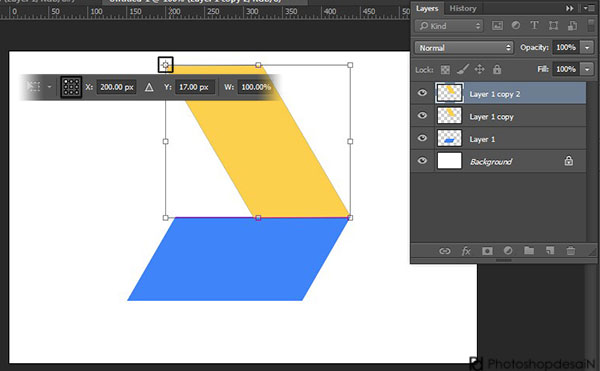
Task: Click the X position field
Action: (116, 87)
